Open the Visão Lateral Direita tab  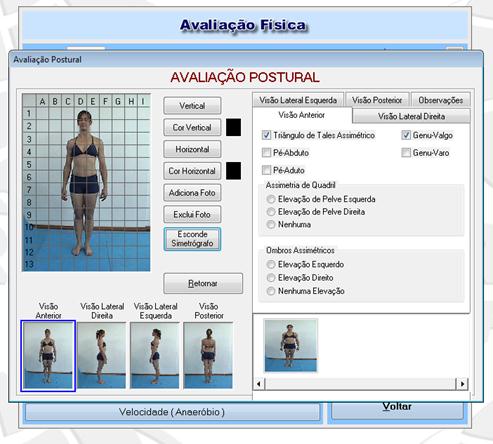(411, 116)
